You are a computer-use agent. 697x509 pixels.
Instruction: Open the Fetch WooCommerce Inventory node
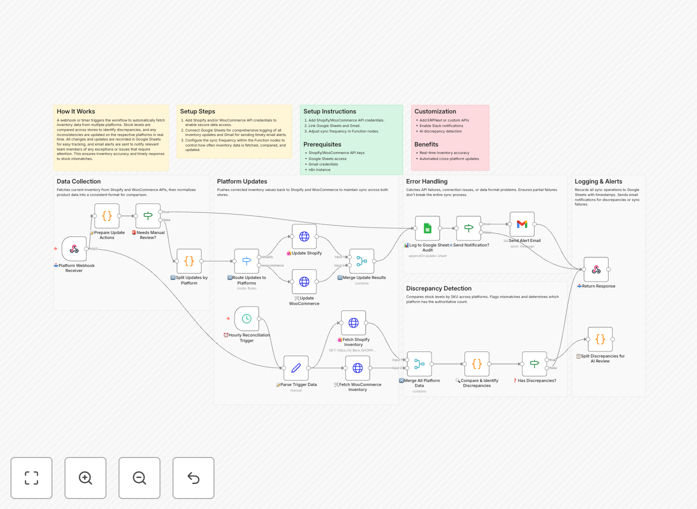357,368
